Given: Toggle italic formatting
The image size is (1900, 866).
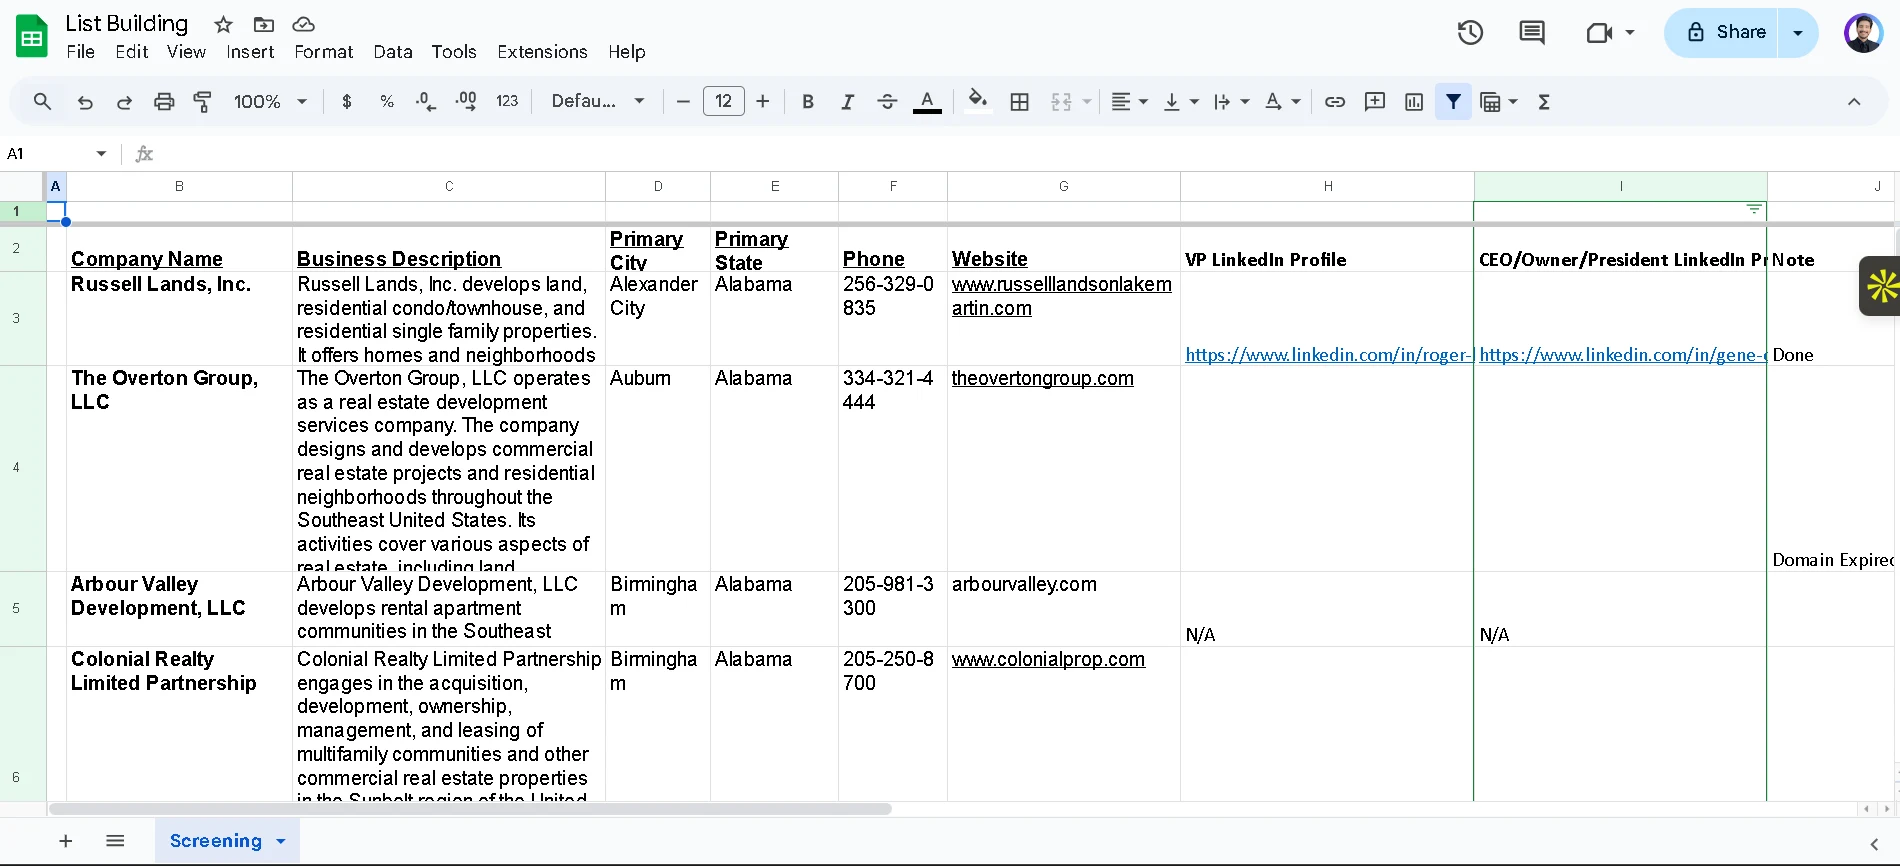Looking at the screenshot, I should point(847,101).
